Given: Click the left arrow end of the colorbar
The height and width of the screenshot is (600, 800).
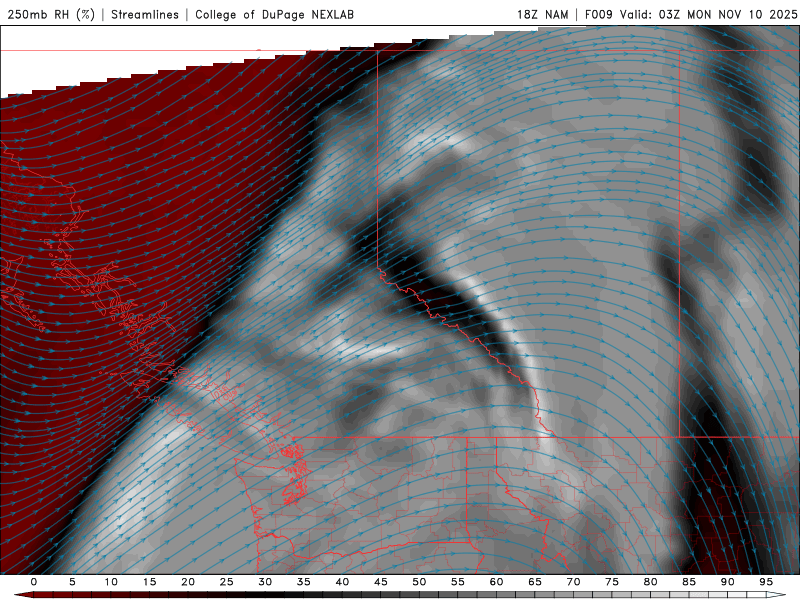Looking at the screenshot, I should click(x=23, y=595).
